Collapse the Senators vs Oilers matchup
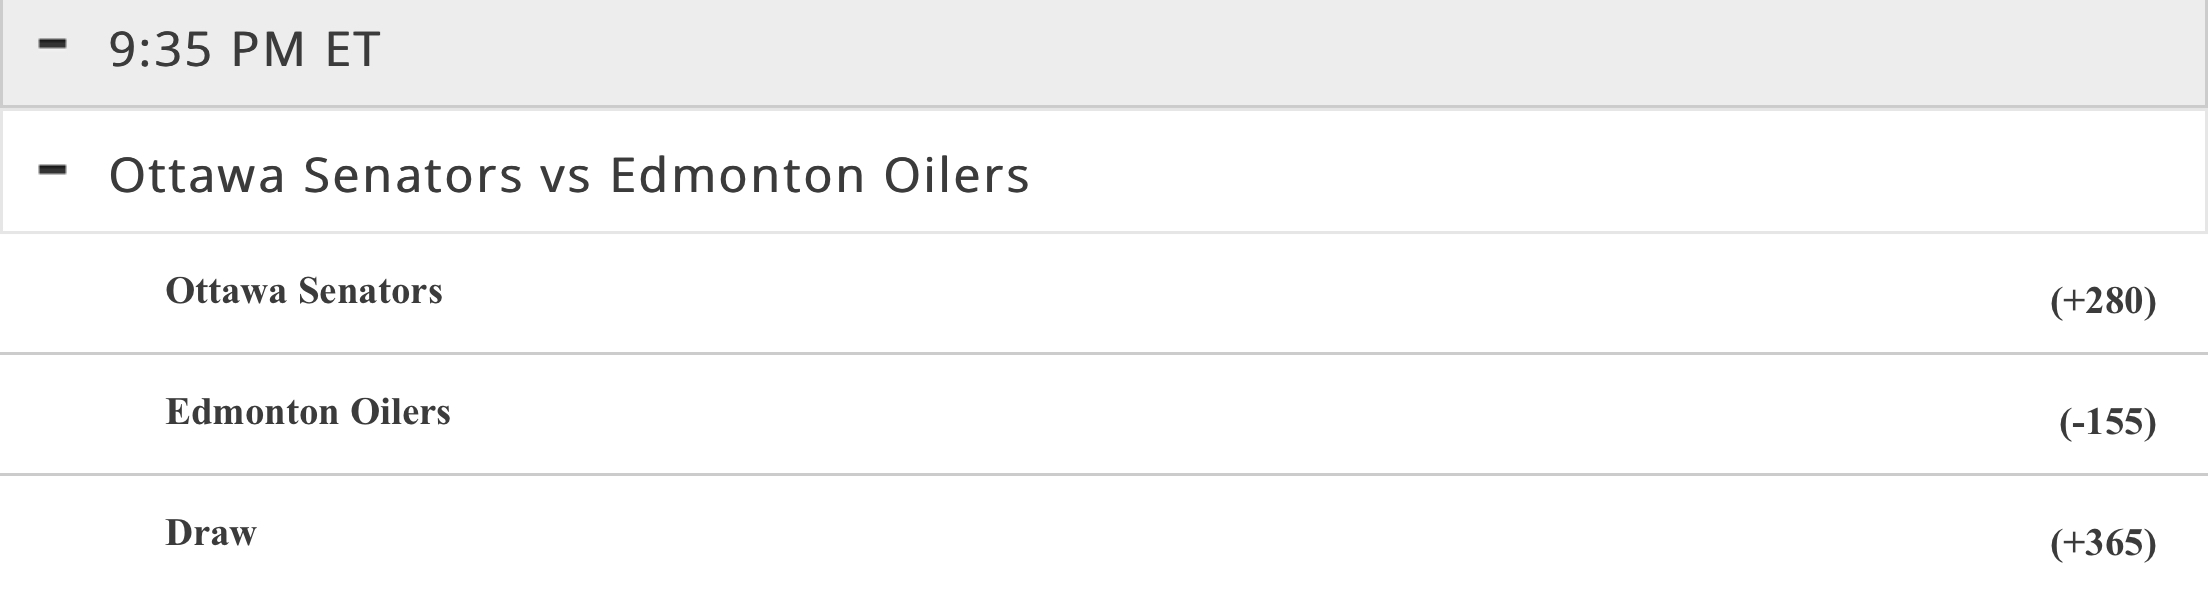2208x590 pixels. tap(52, 172)
